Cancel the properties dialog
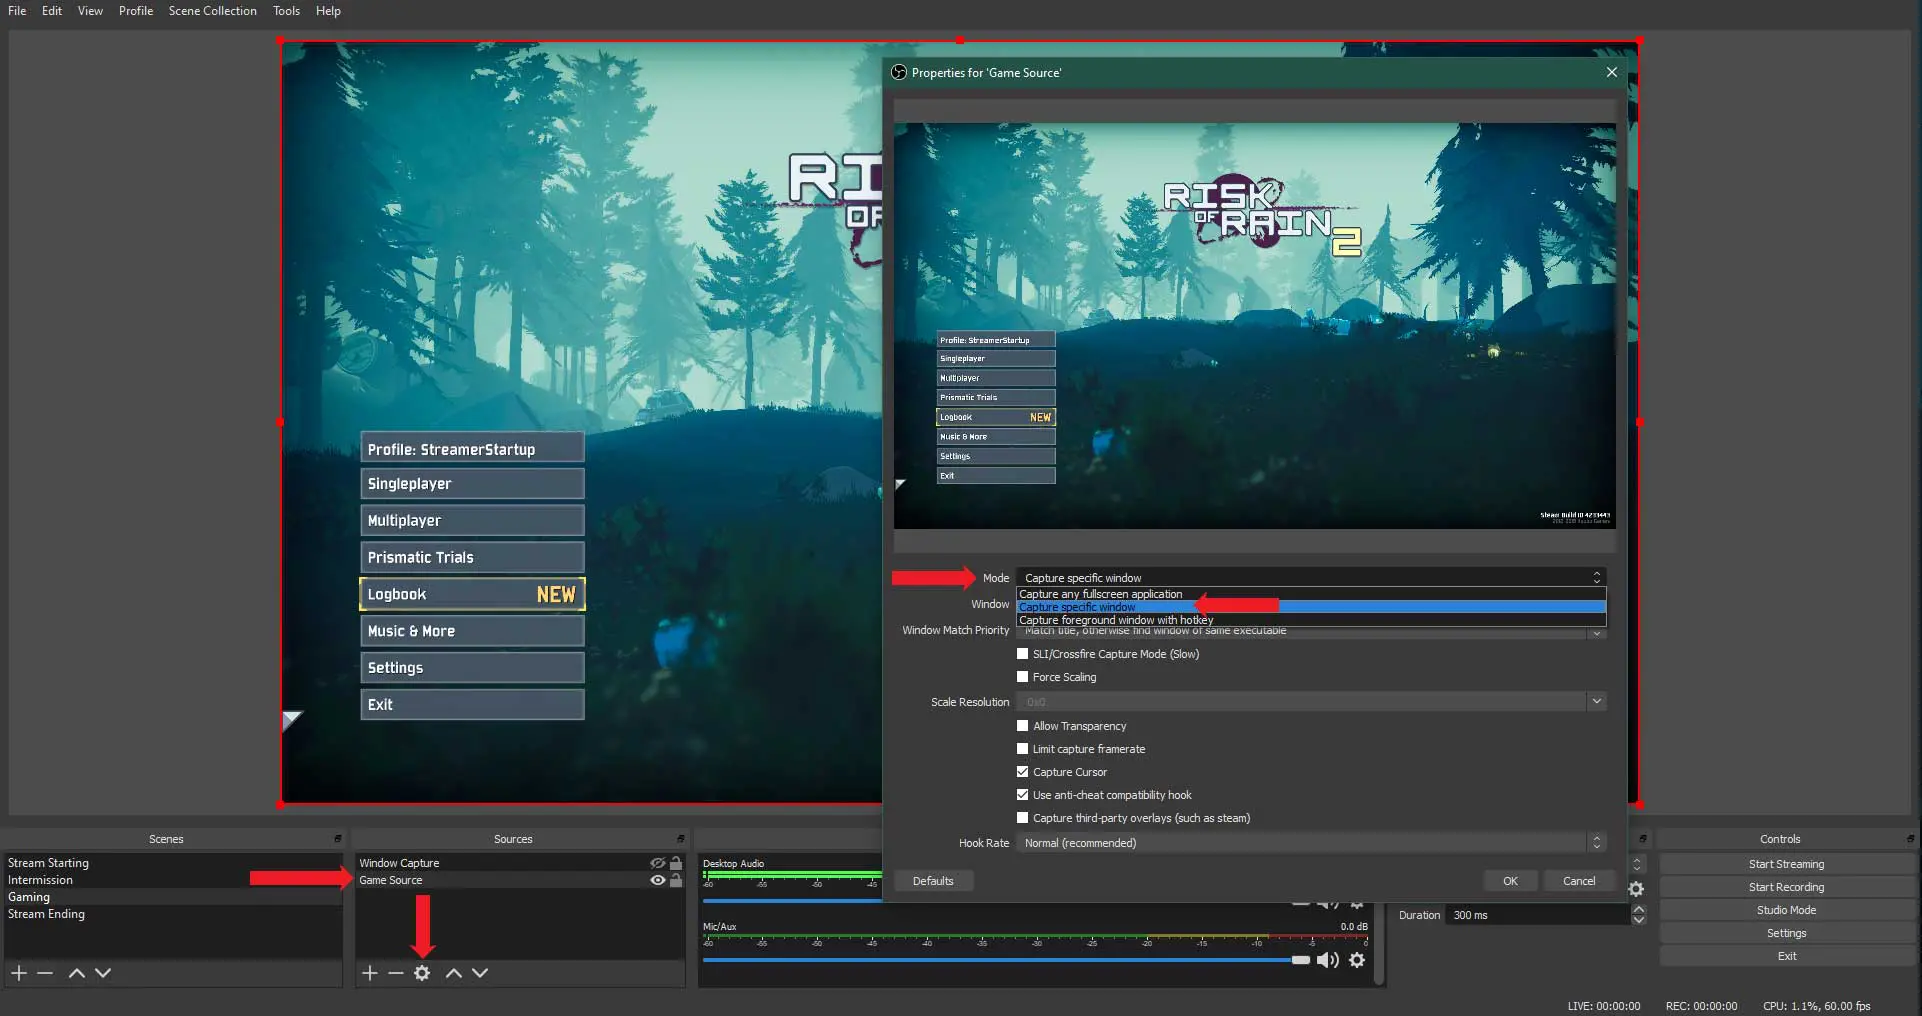This screenshot has height=1016, width=1922. [1579, 881]
